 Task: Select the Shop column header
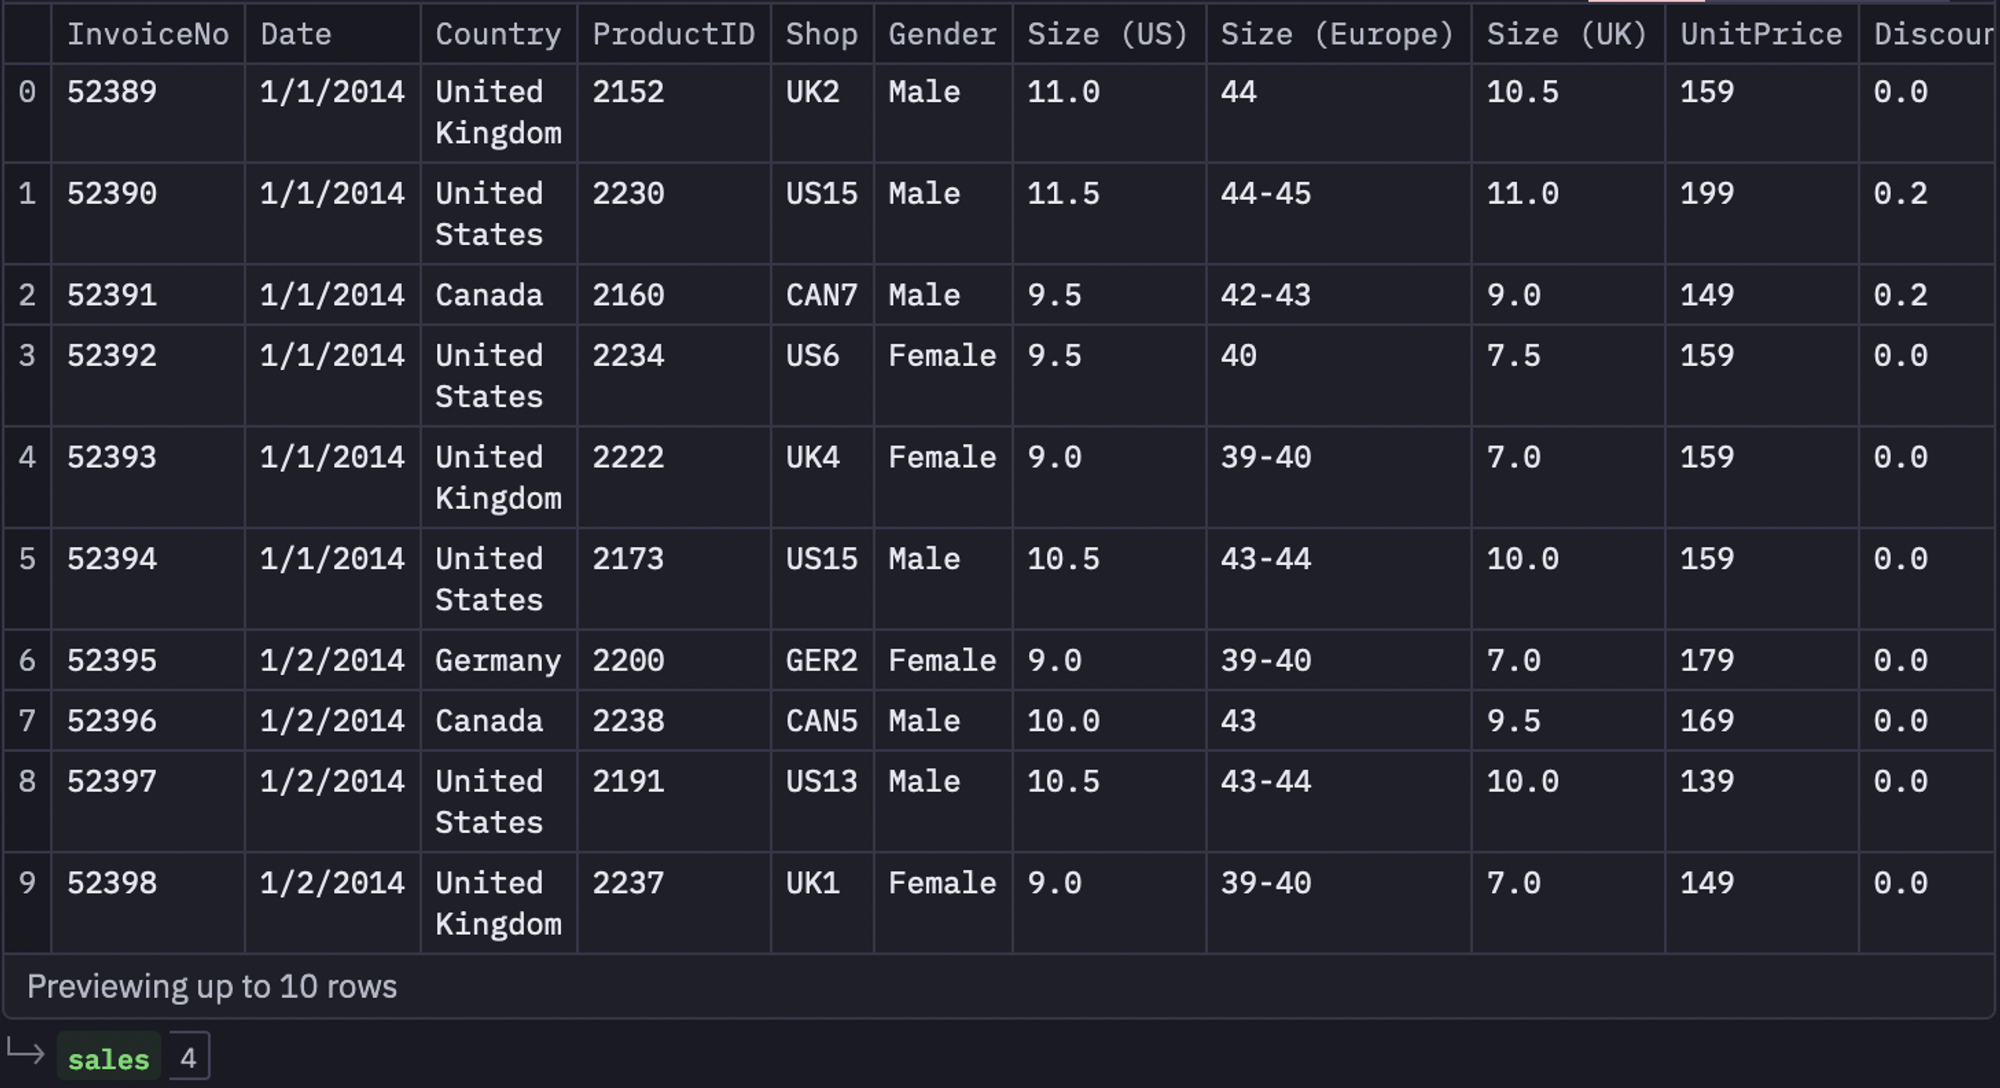821,35
